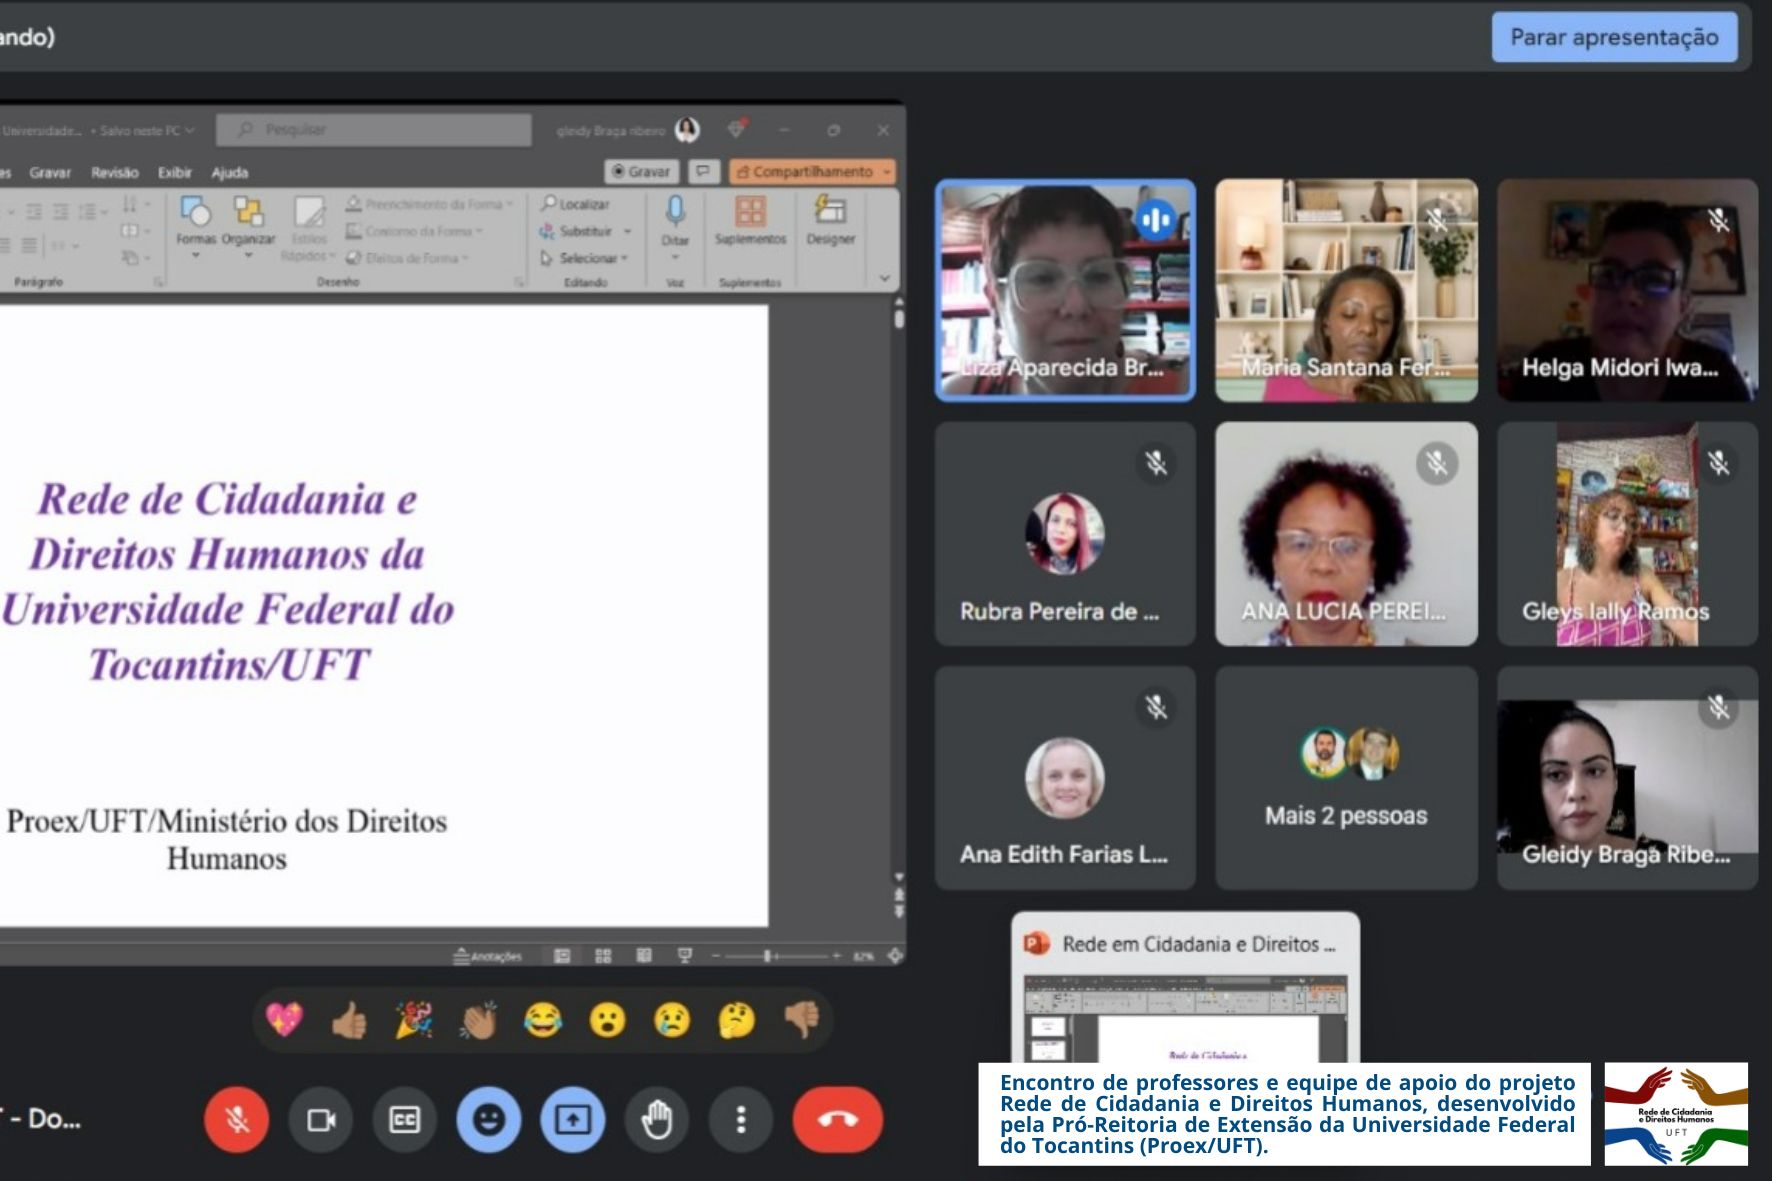The width and height of the screenshot is (1772, 1181).
Task: Turn on the camera in Meet
Action: click(x=321, y=1119)
